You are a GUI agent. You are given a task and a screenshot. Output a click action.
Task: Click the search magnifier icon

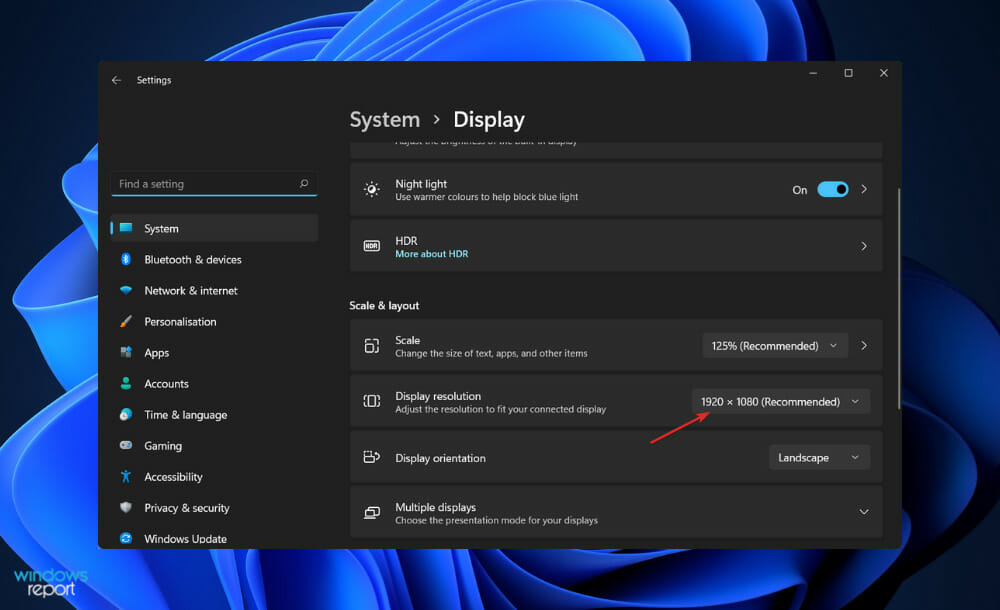(304, 184)
